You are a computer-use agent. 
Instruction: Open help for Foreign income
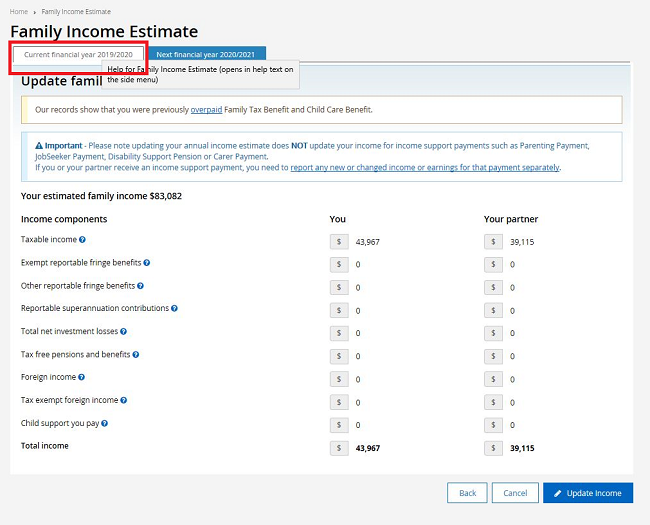point(81,377)
